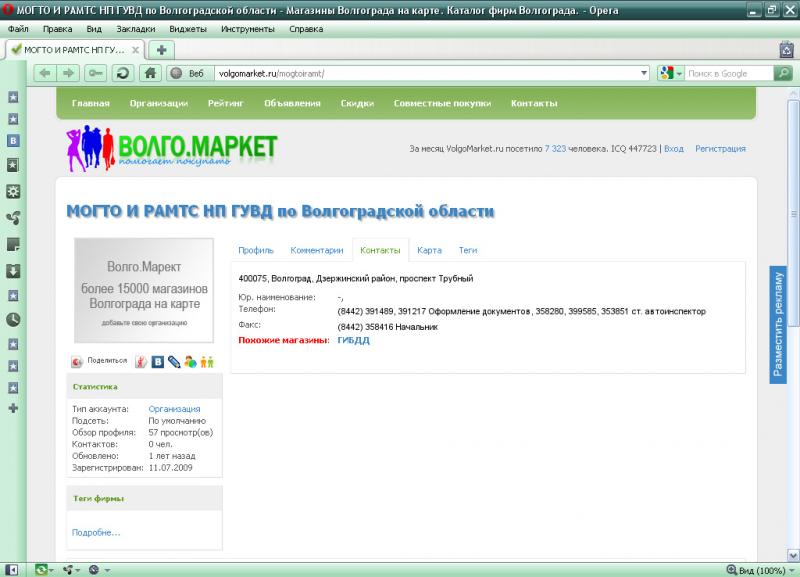Open the Notes panel in the sidebar

coord(13,244)
